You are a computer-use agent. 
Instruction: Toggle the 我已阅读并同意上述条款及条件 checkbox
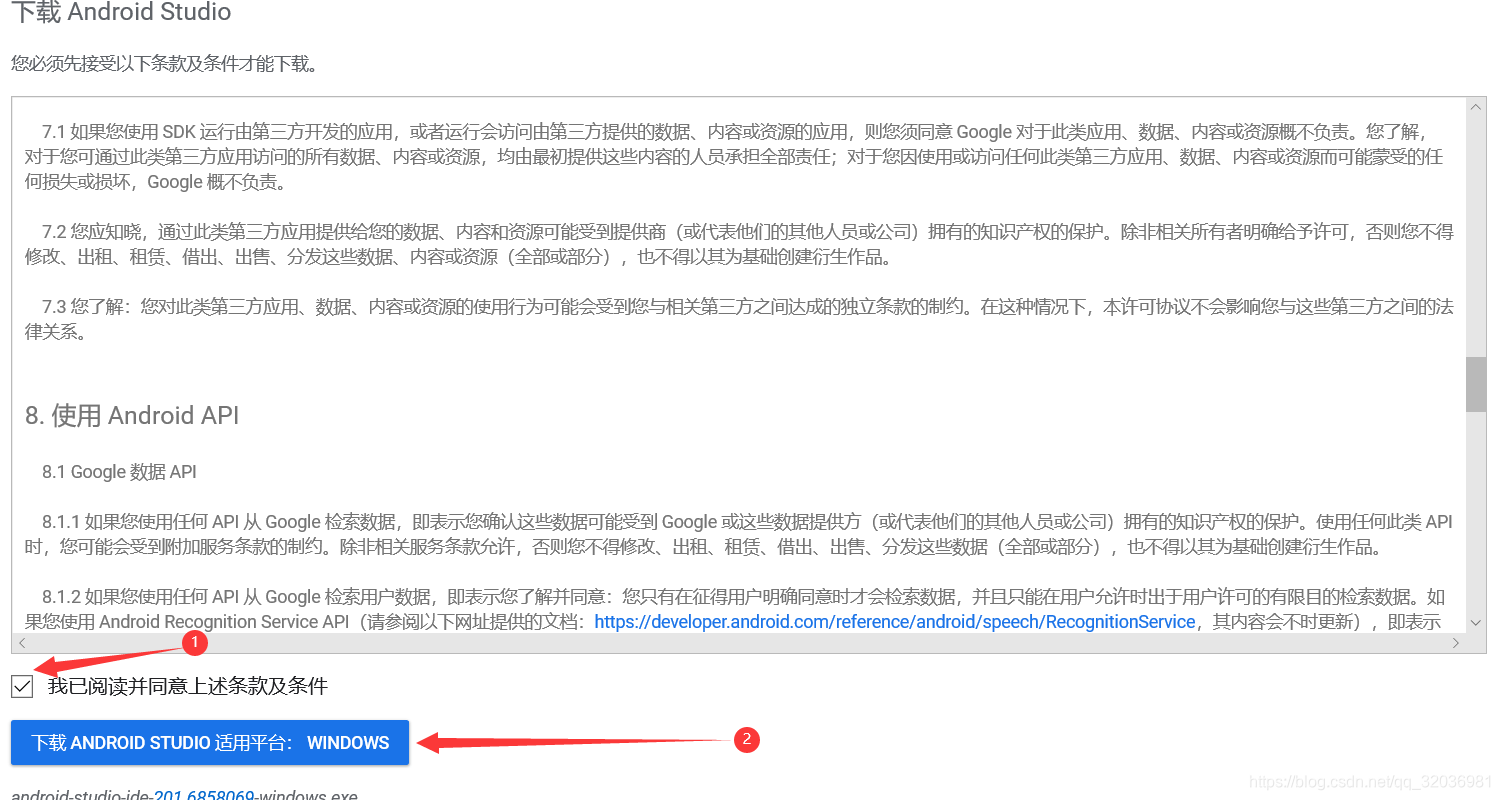[22, 686]
